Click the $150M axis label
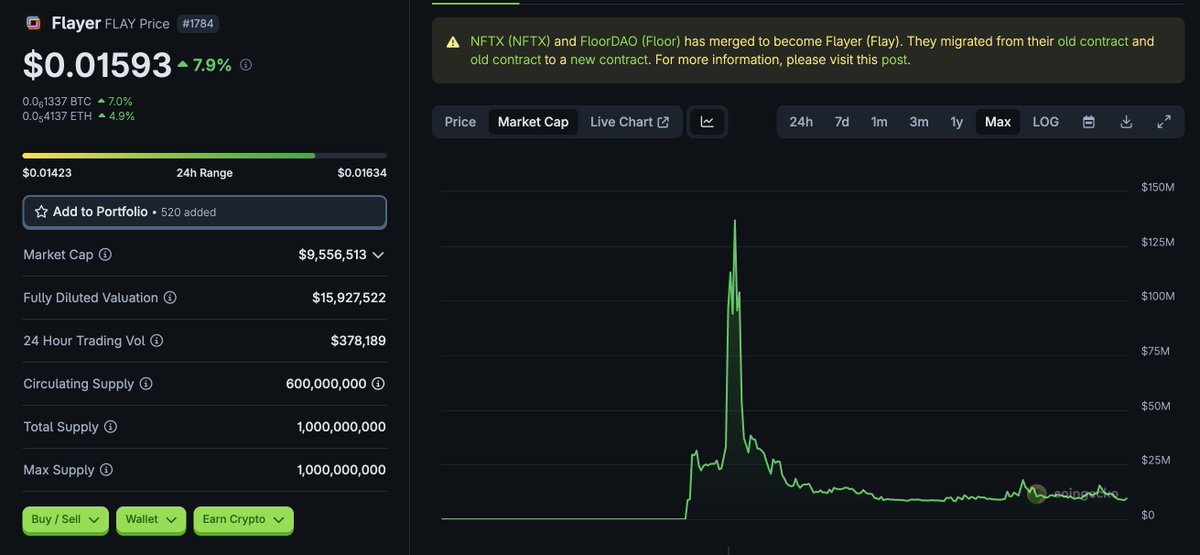 coord(1157,188)
